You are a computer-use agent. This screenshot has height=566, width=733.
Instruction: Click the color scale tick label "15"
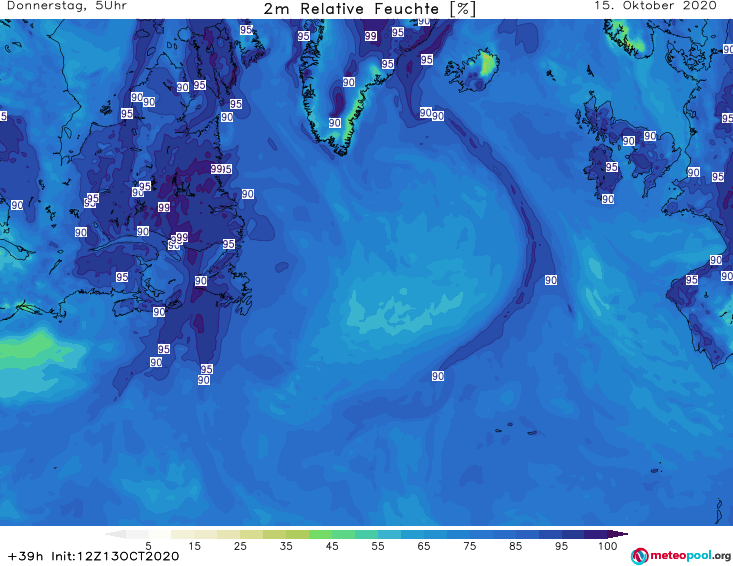pos(194,546)
